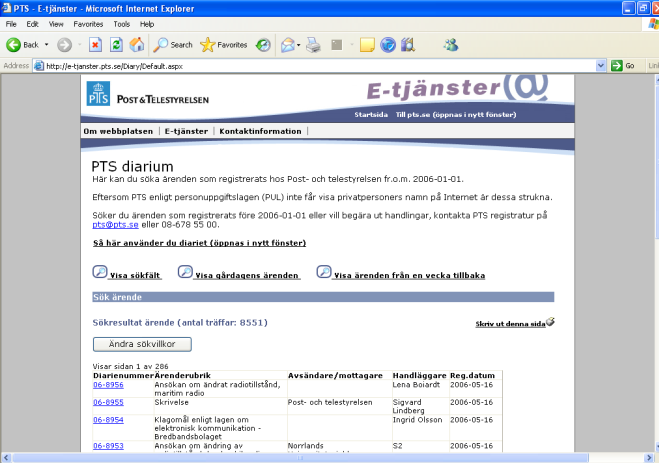659x463 pixels.
Task: Click Visa sökfält link
Action: click(x=135, y=276)
